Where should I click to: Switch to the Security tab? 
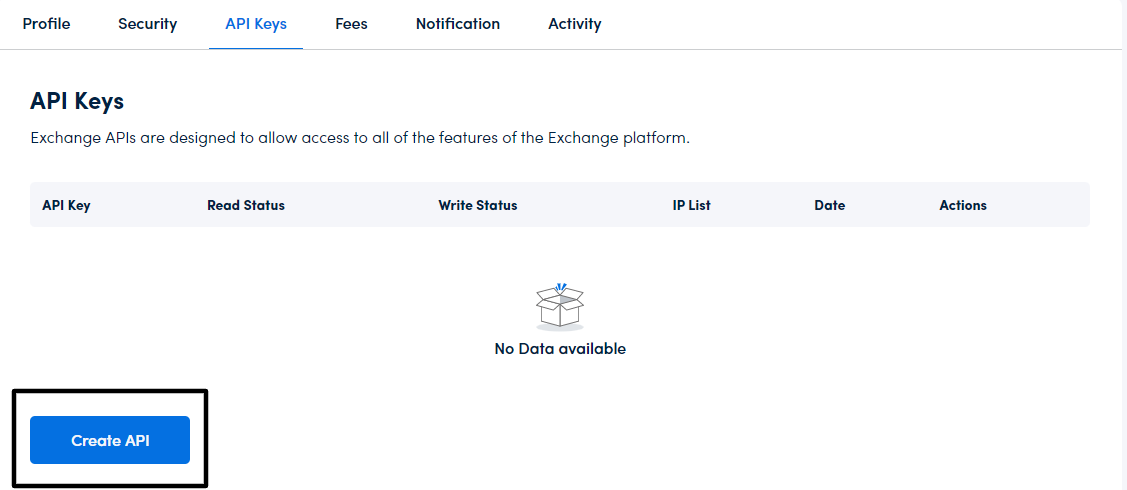tap(147, 23)
